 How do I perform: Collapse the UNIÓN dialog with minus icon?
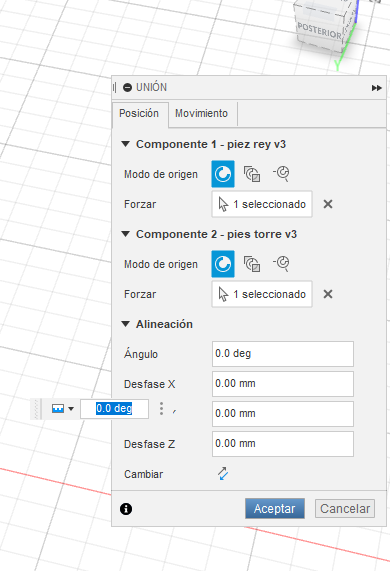pos(127,87)
